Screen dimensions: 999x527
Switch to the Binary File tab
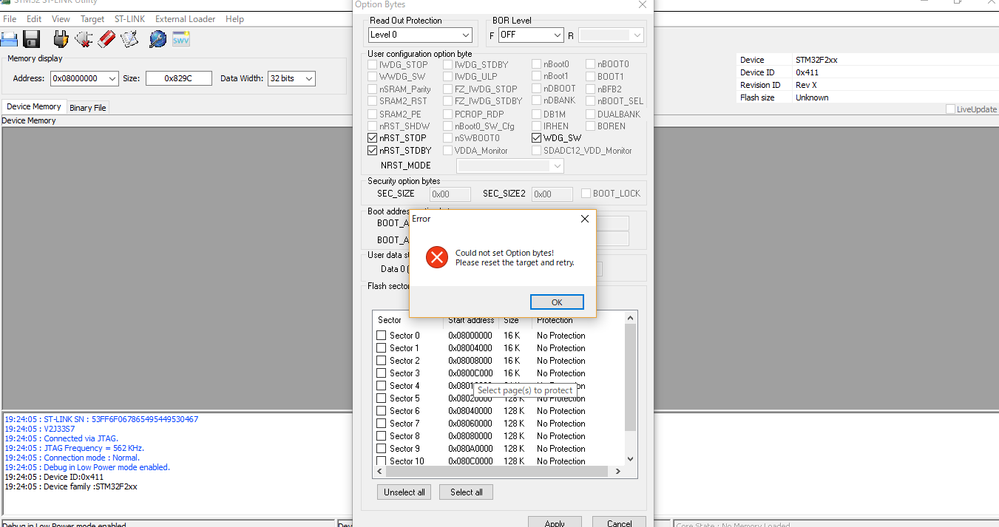(88, 108)
